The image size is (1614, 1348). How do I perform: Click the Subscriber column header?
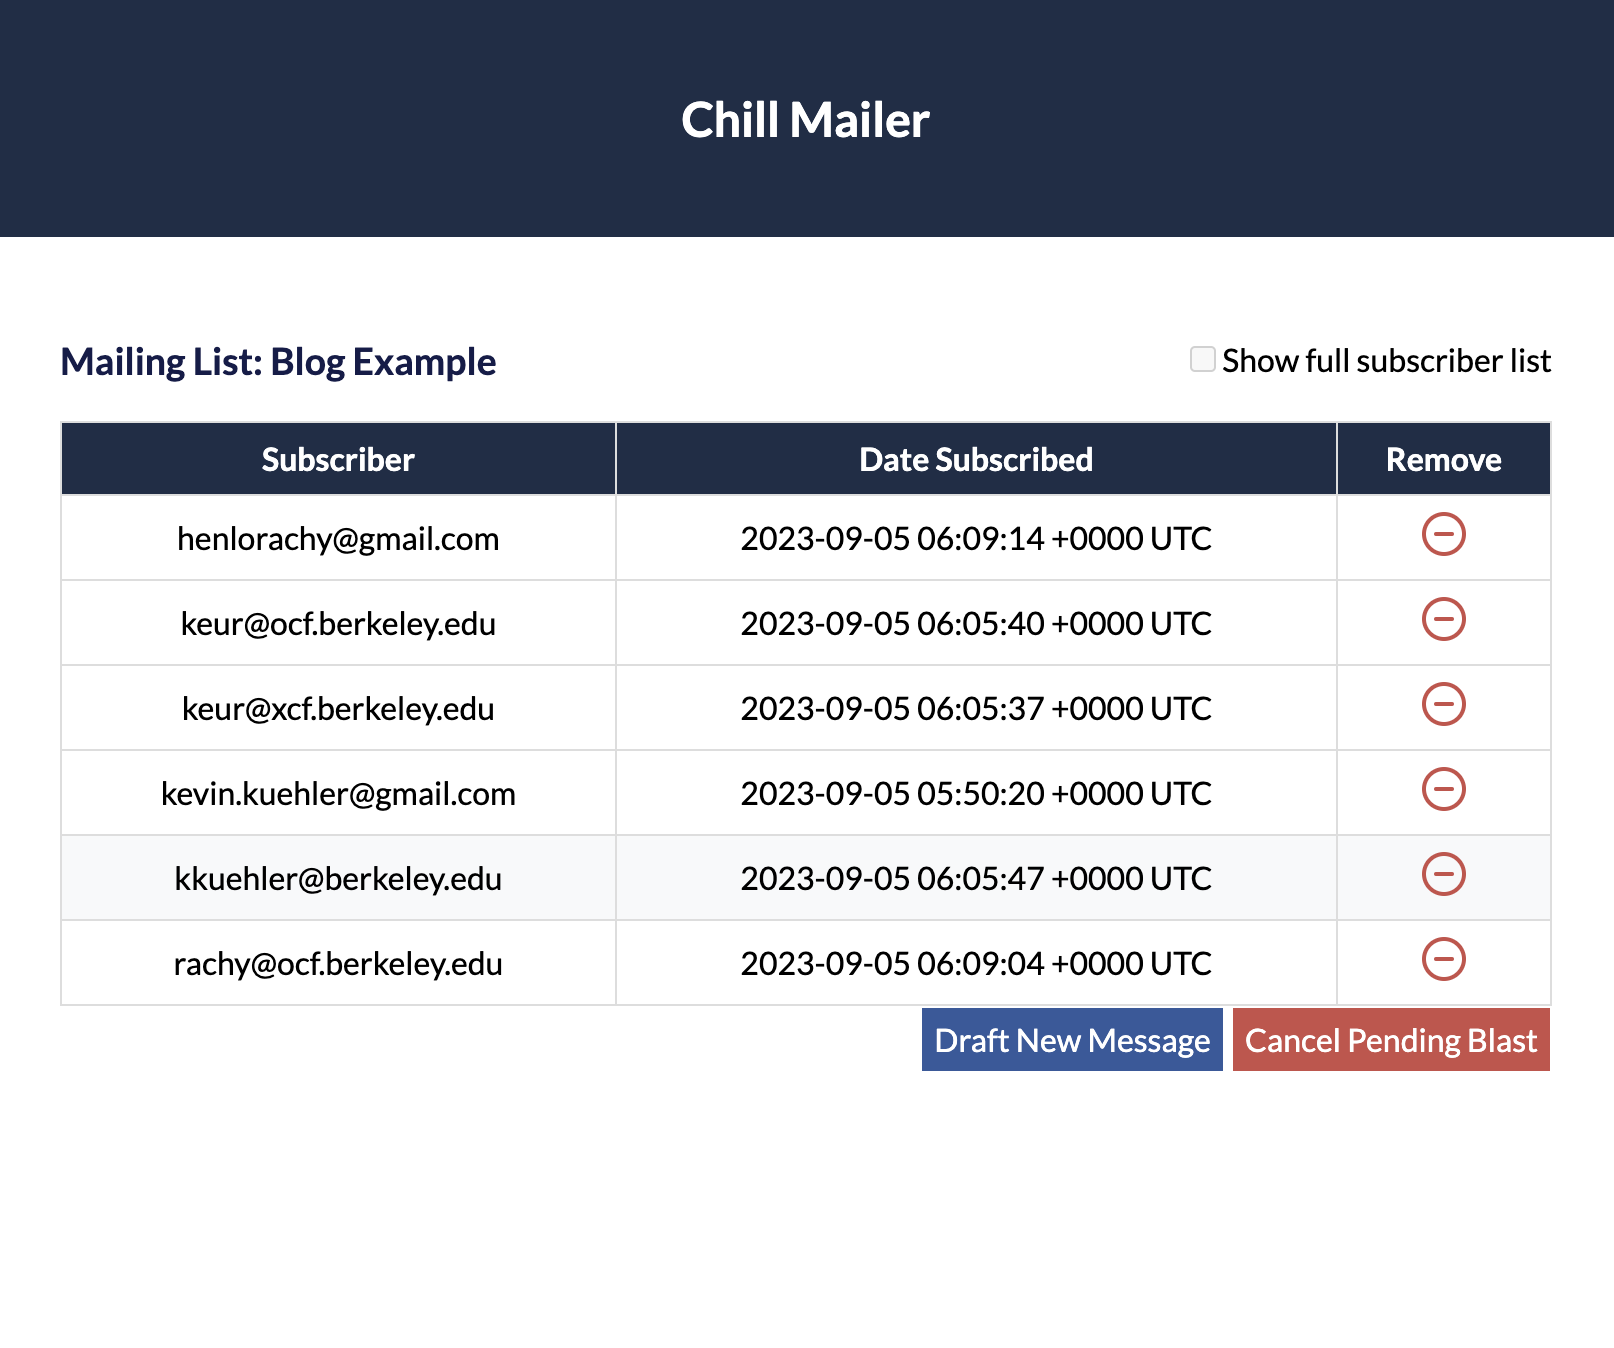pos(338,459)
